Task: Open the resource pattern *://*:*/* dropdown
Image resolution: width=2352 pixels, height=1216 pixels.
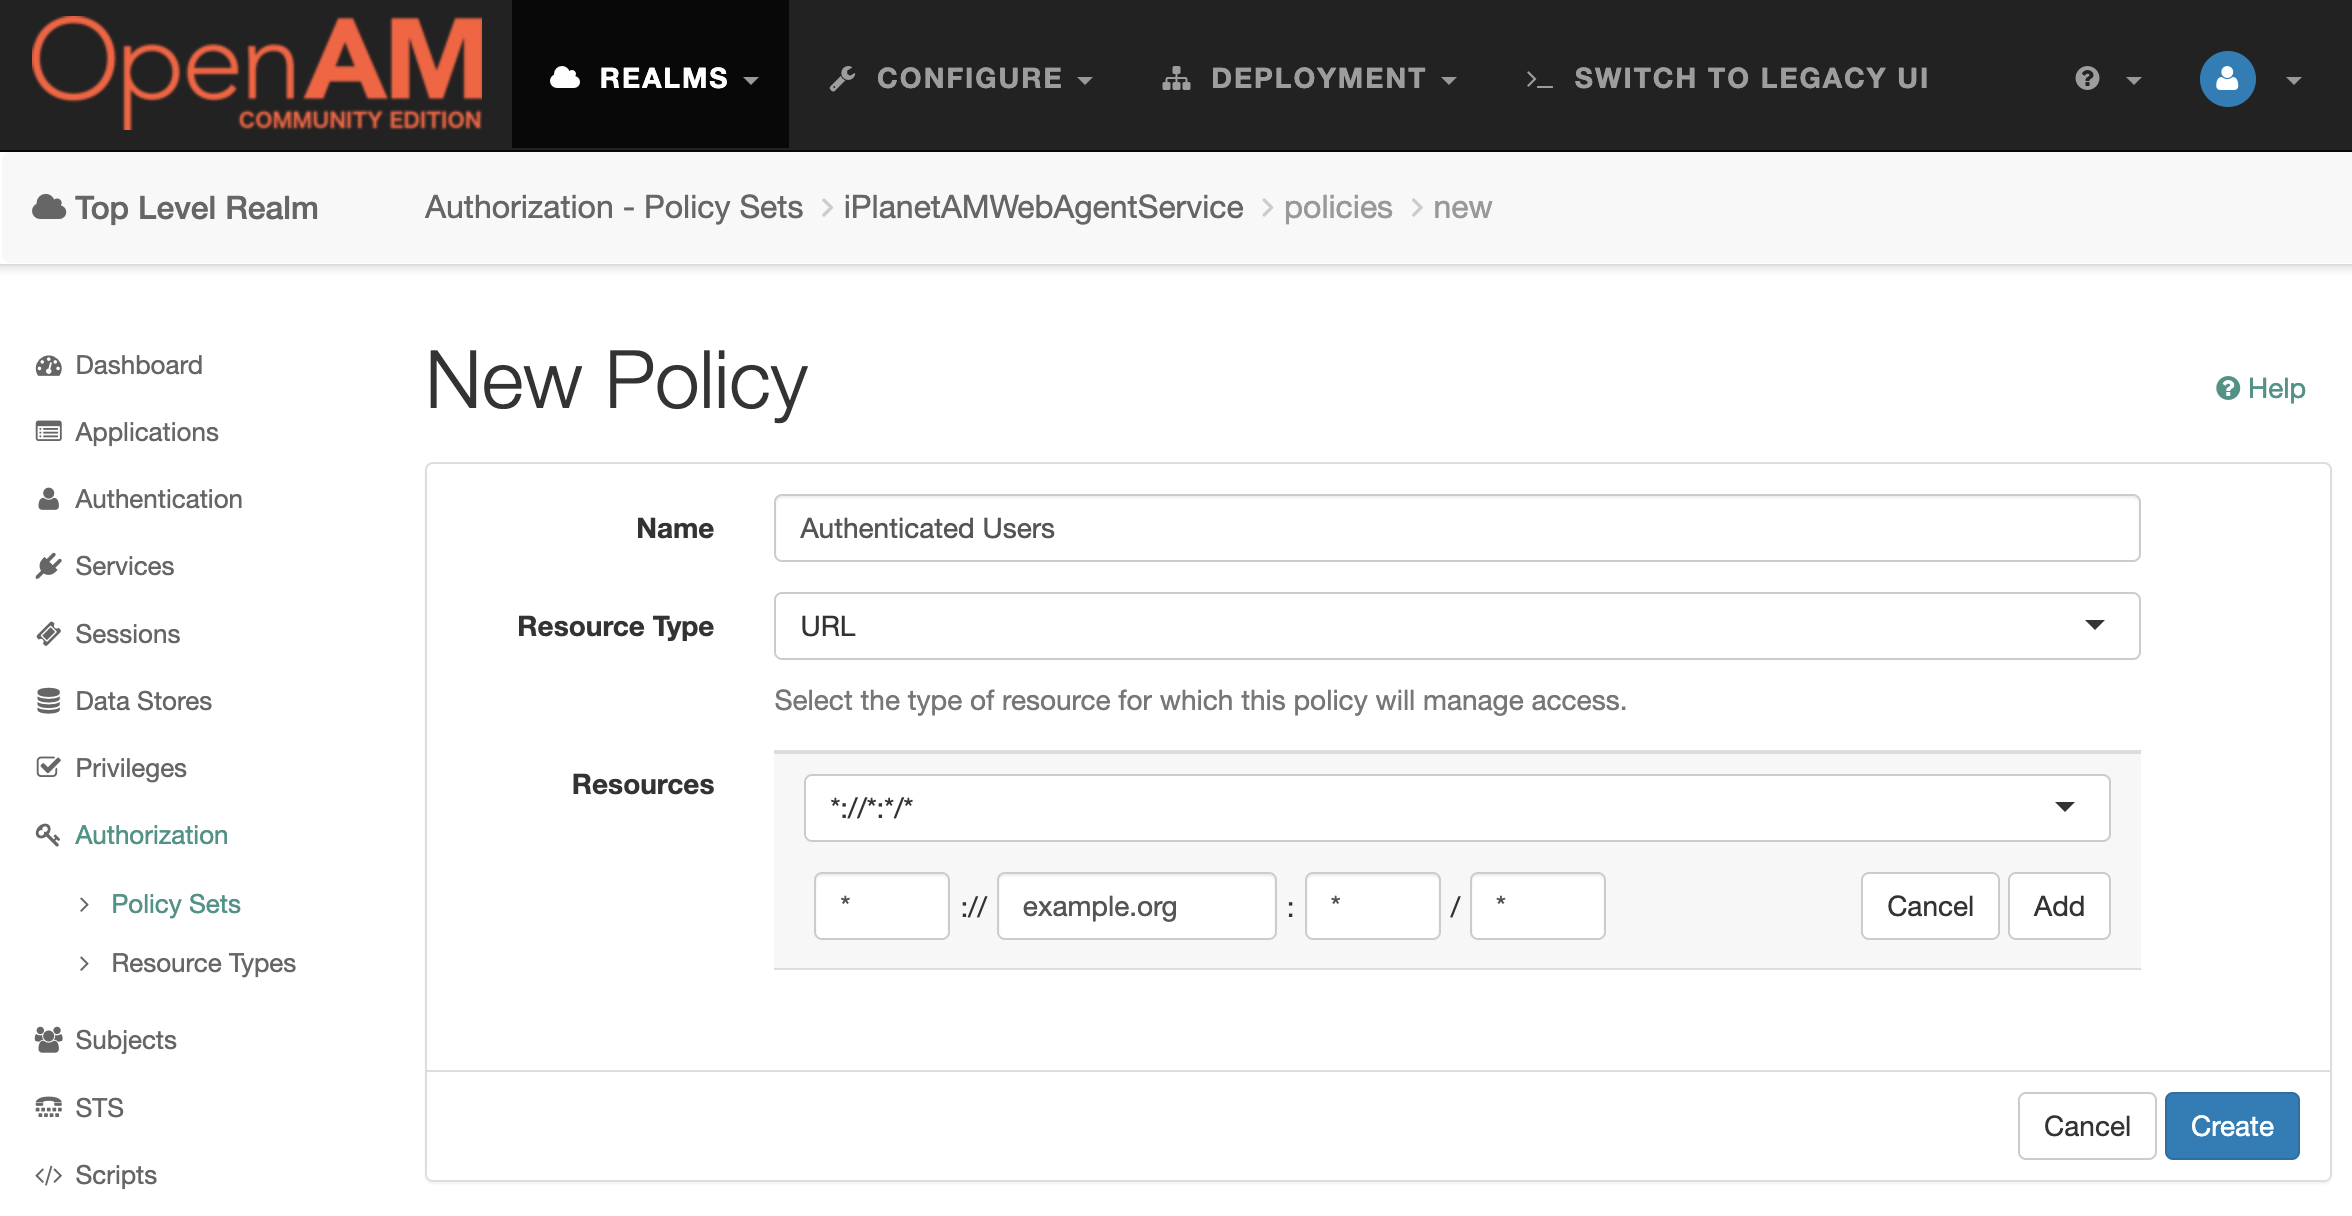Action: coord(1456,807)
